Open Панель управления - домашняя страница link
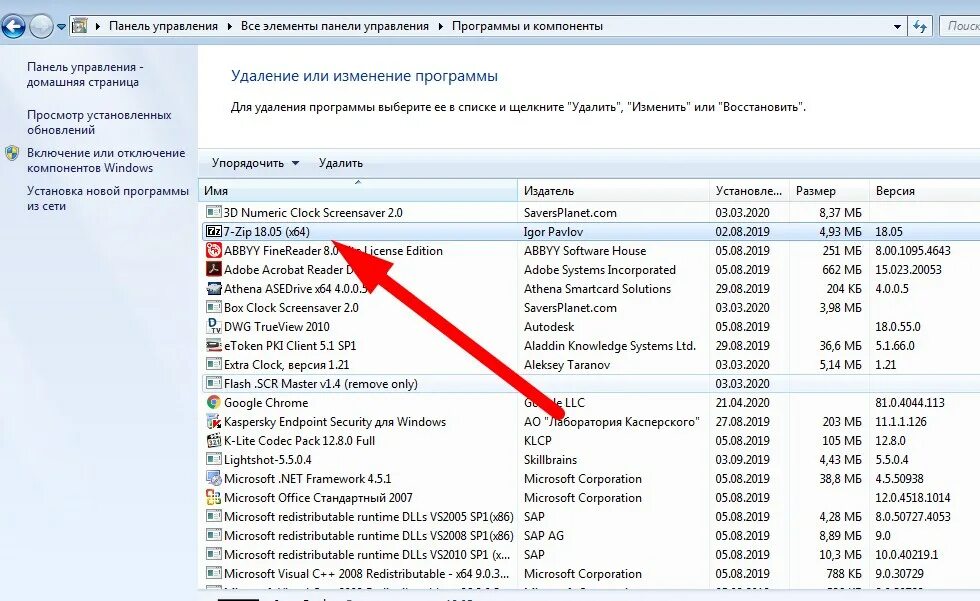980x601 pixels. coord(85,74)
